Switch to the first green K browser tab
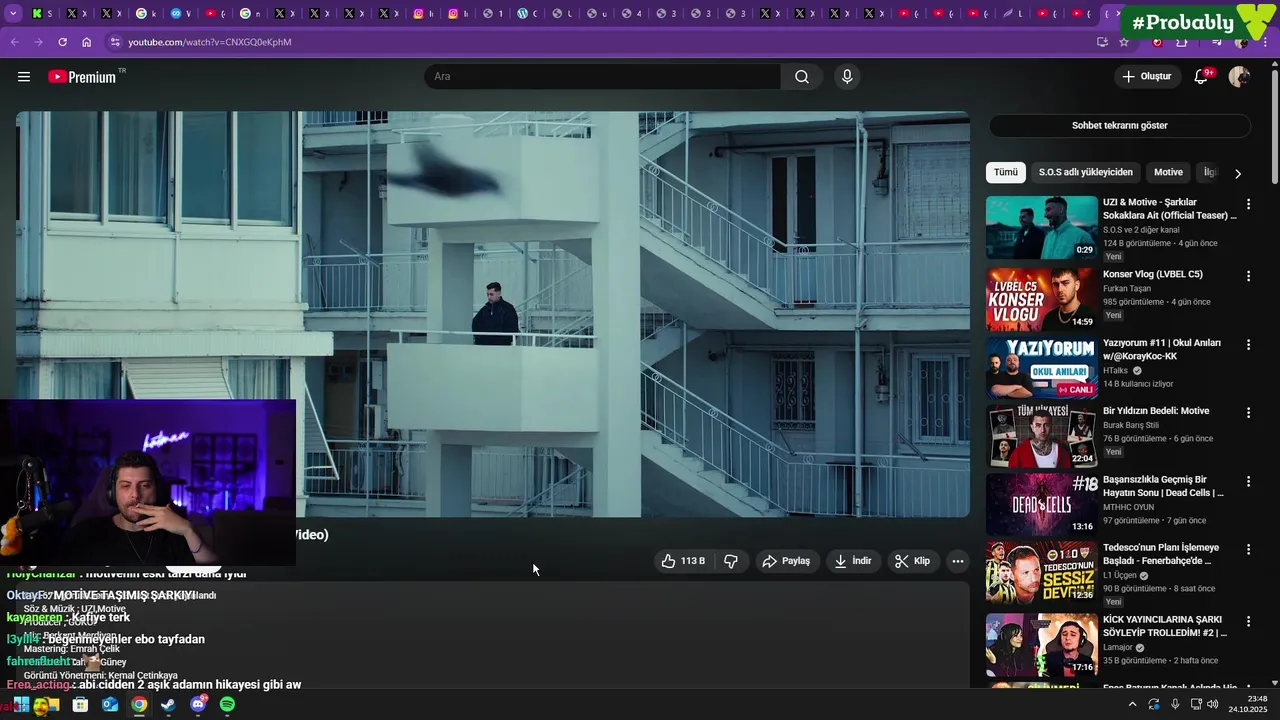The width and height of the screenshot is (1280, 720). pyautogui.click(x=42, y=14)
